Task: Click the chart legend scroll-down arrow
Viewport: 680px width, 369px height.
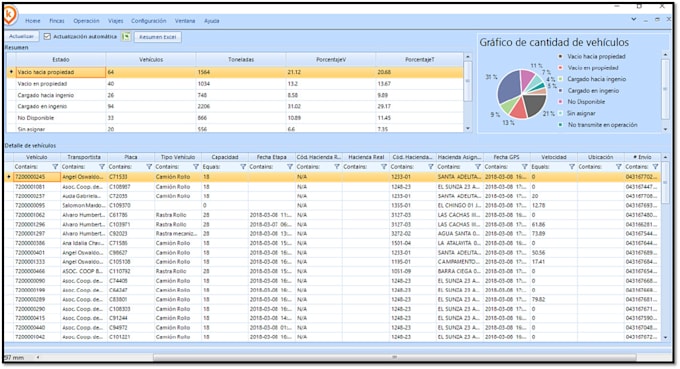Action: 665,129
